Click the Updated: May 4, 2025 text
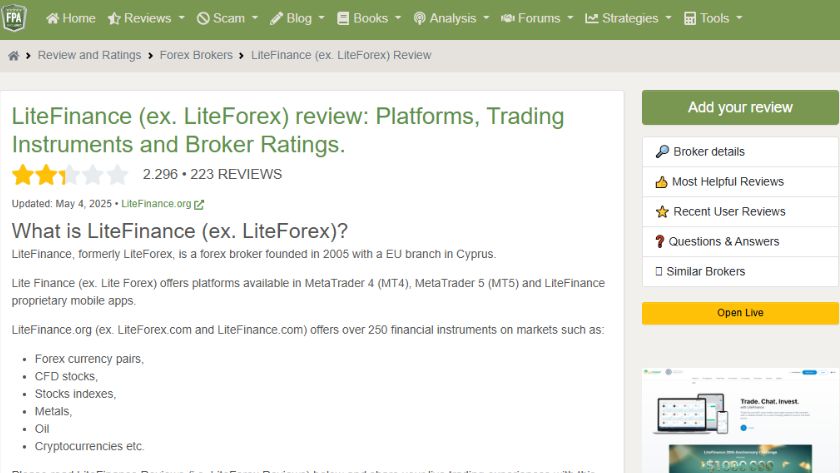 pos(62,204)
